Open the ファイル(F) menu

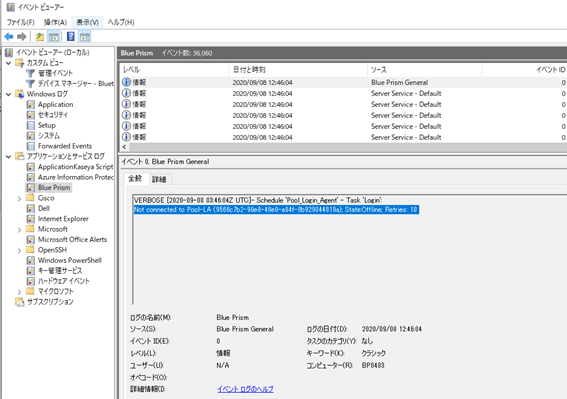click(x=20, y=22)
